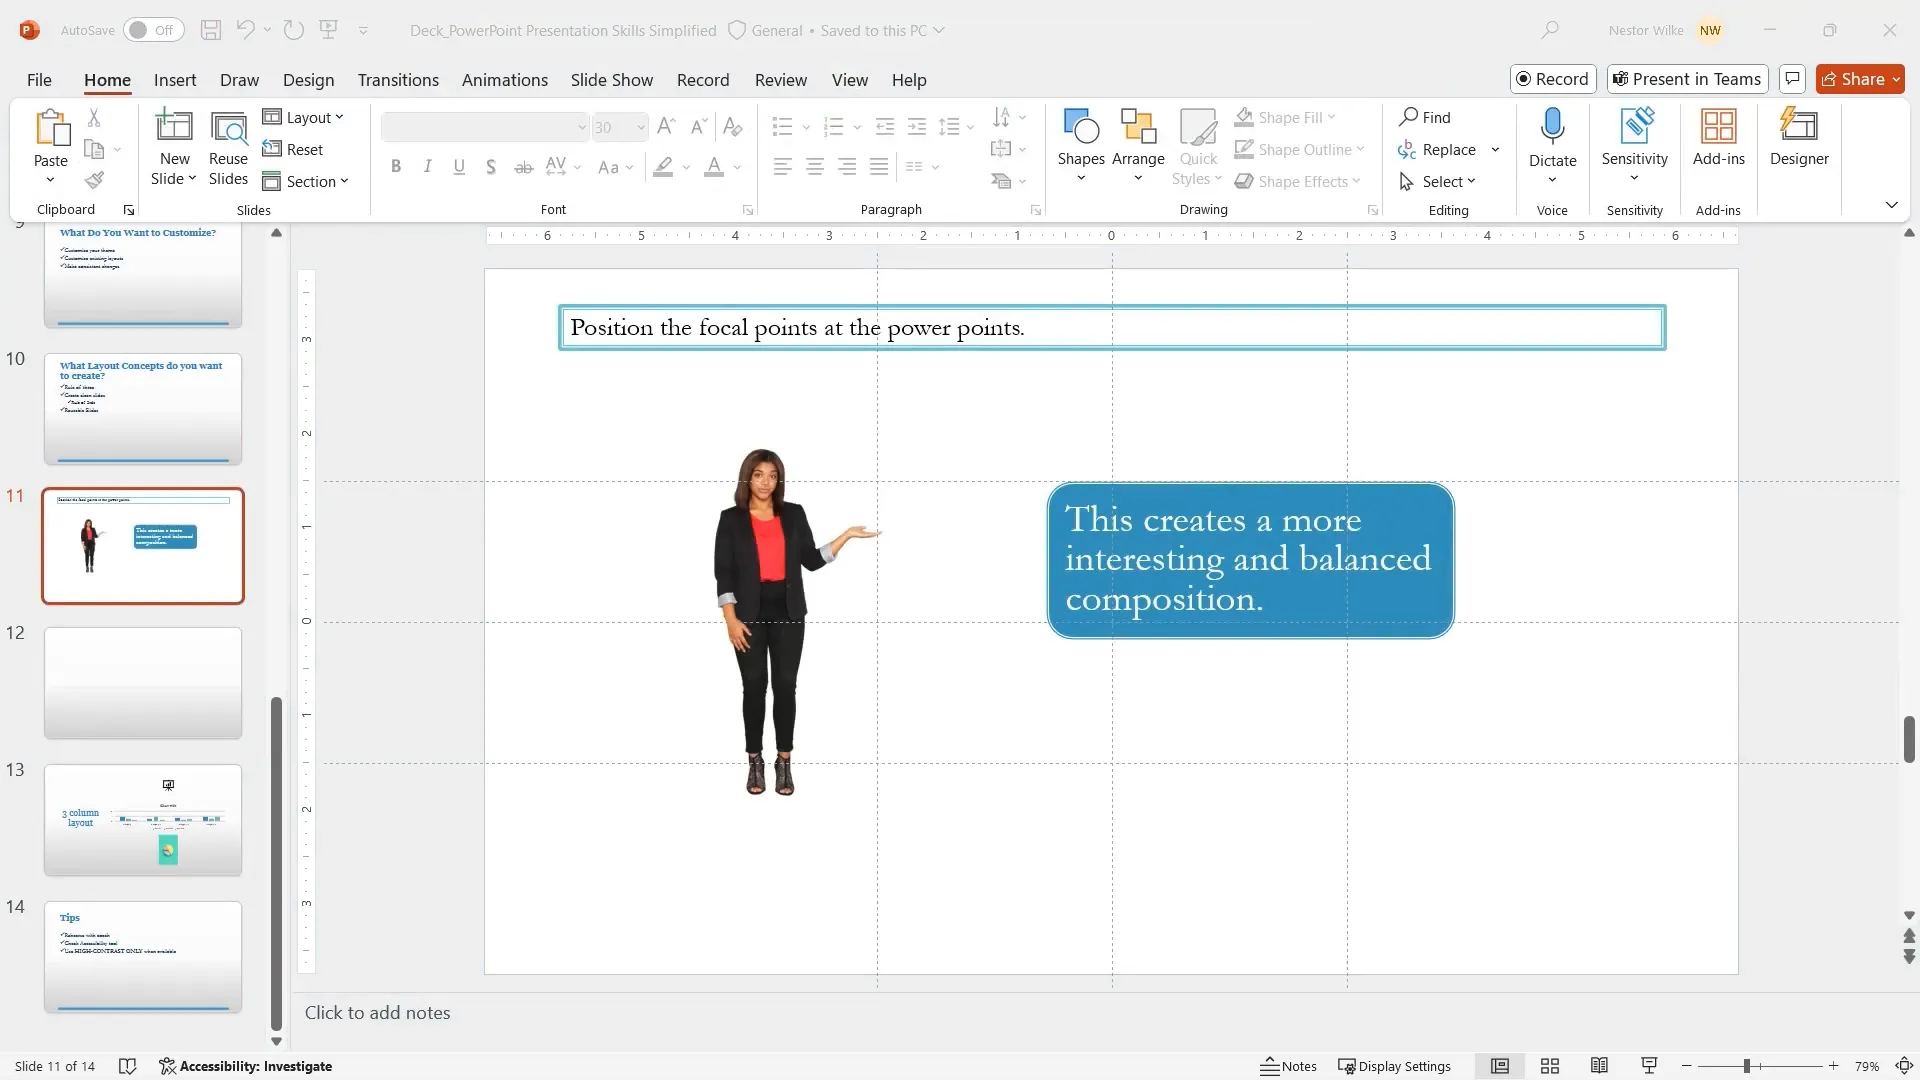Switch to the Insert tab
The height and width of the screenshot is (1080, 1920).
(175, 80)
